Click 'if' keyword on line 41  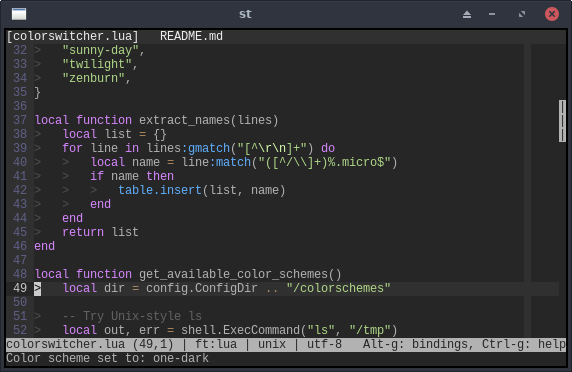click(x=97, y=176)
